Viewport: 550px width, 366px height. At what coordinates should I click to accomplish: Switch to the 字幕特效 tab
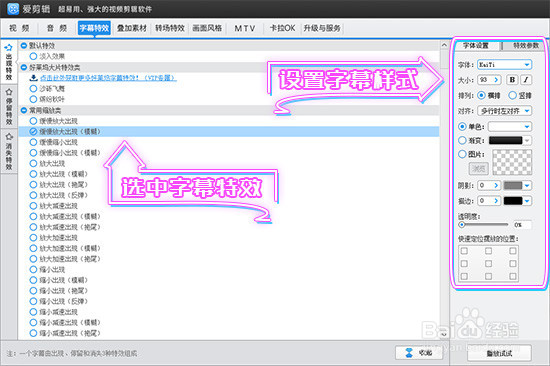[x=94, y=28]
